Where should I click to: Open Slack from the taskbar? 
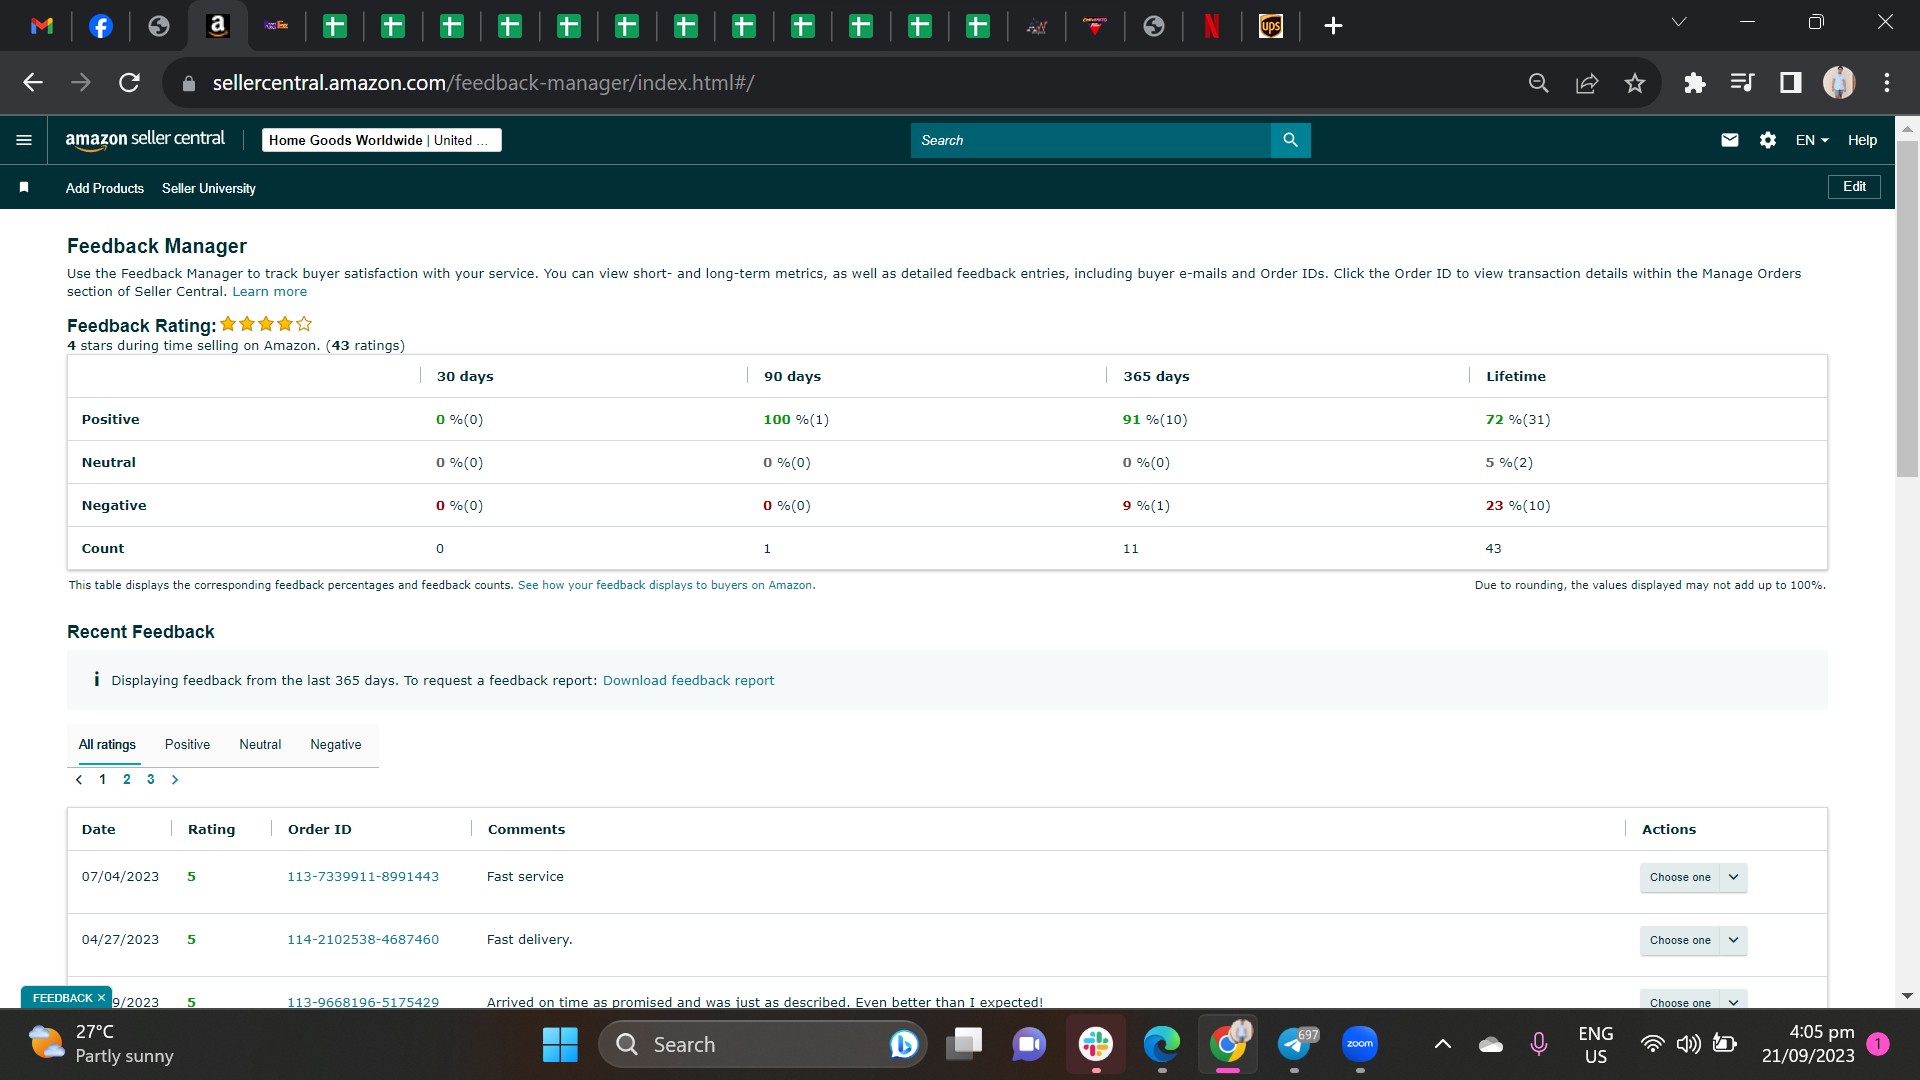click(x=1096, y=1044)
